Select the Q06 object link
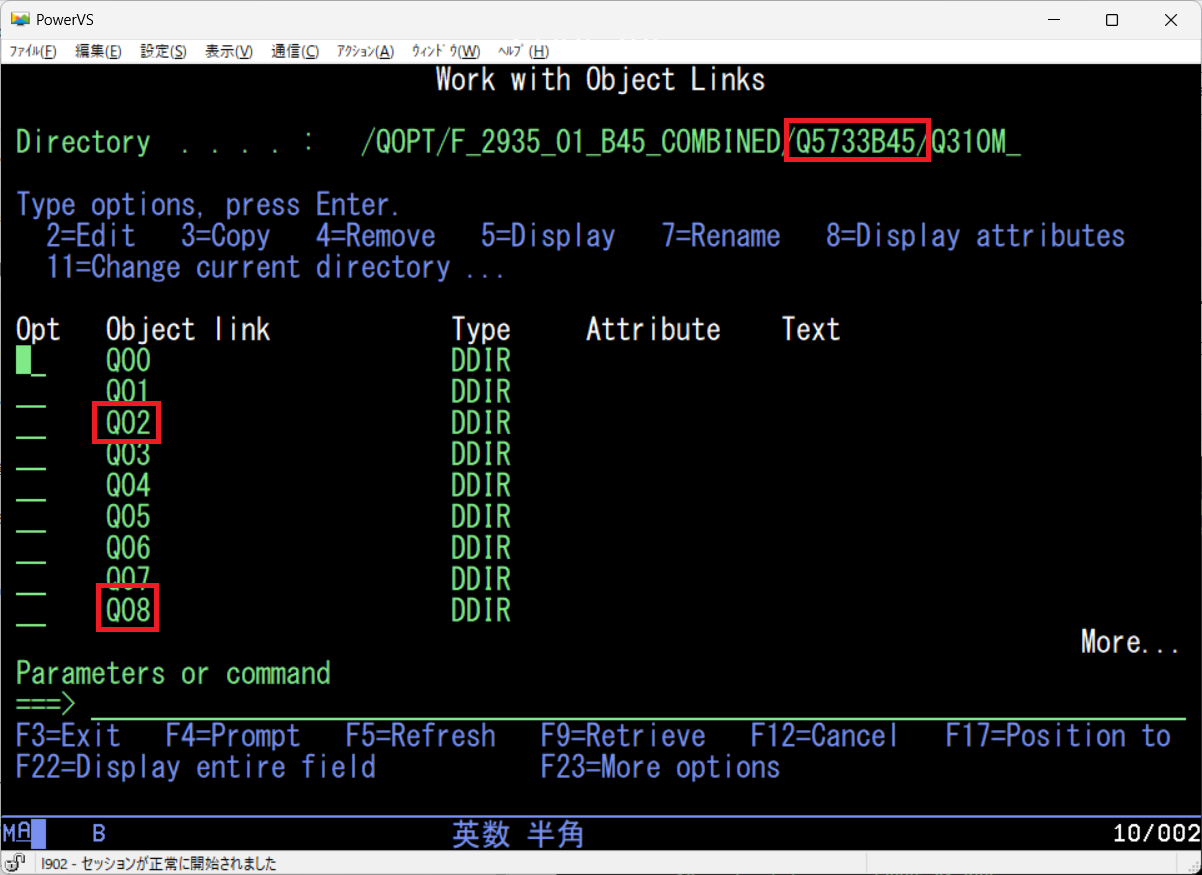Image resolution: width=1202 pixels, height=875 pixels. pos(128,548)
